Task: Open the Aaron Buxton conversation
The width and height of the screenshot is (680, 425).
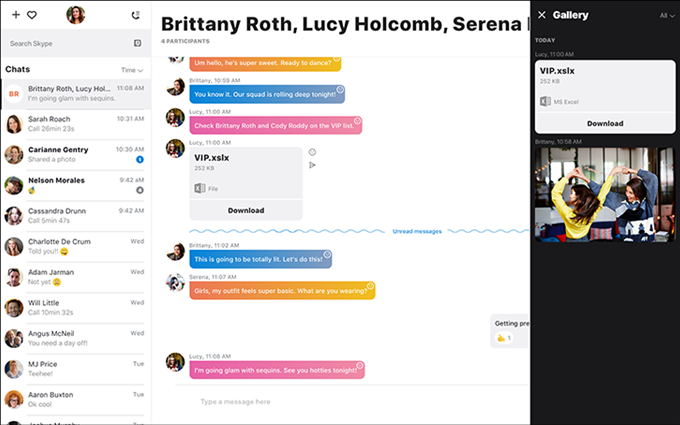Action: 76,399
